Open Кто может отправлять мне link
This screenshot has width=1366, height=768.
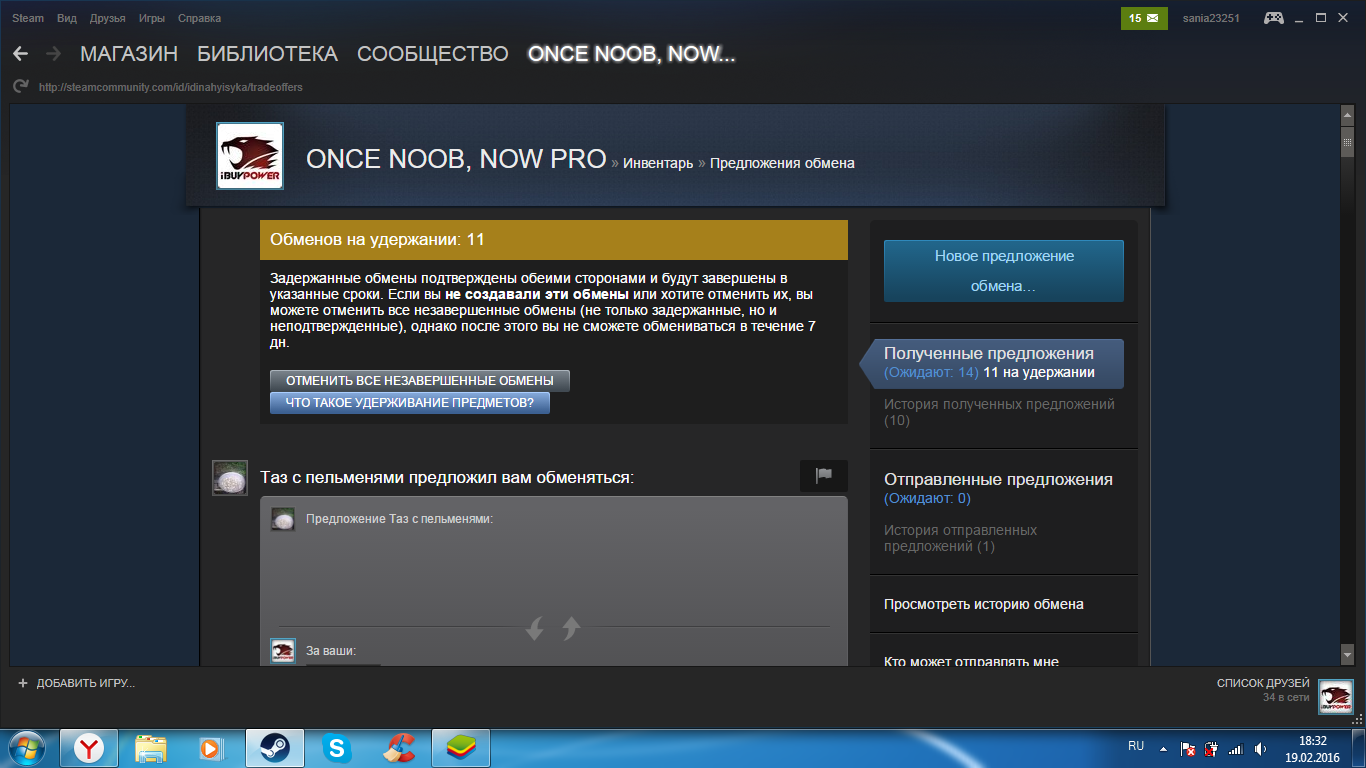tap(971, 660)
